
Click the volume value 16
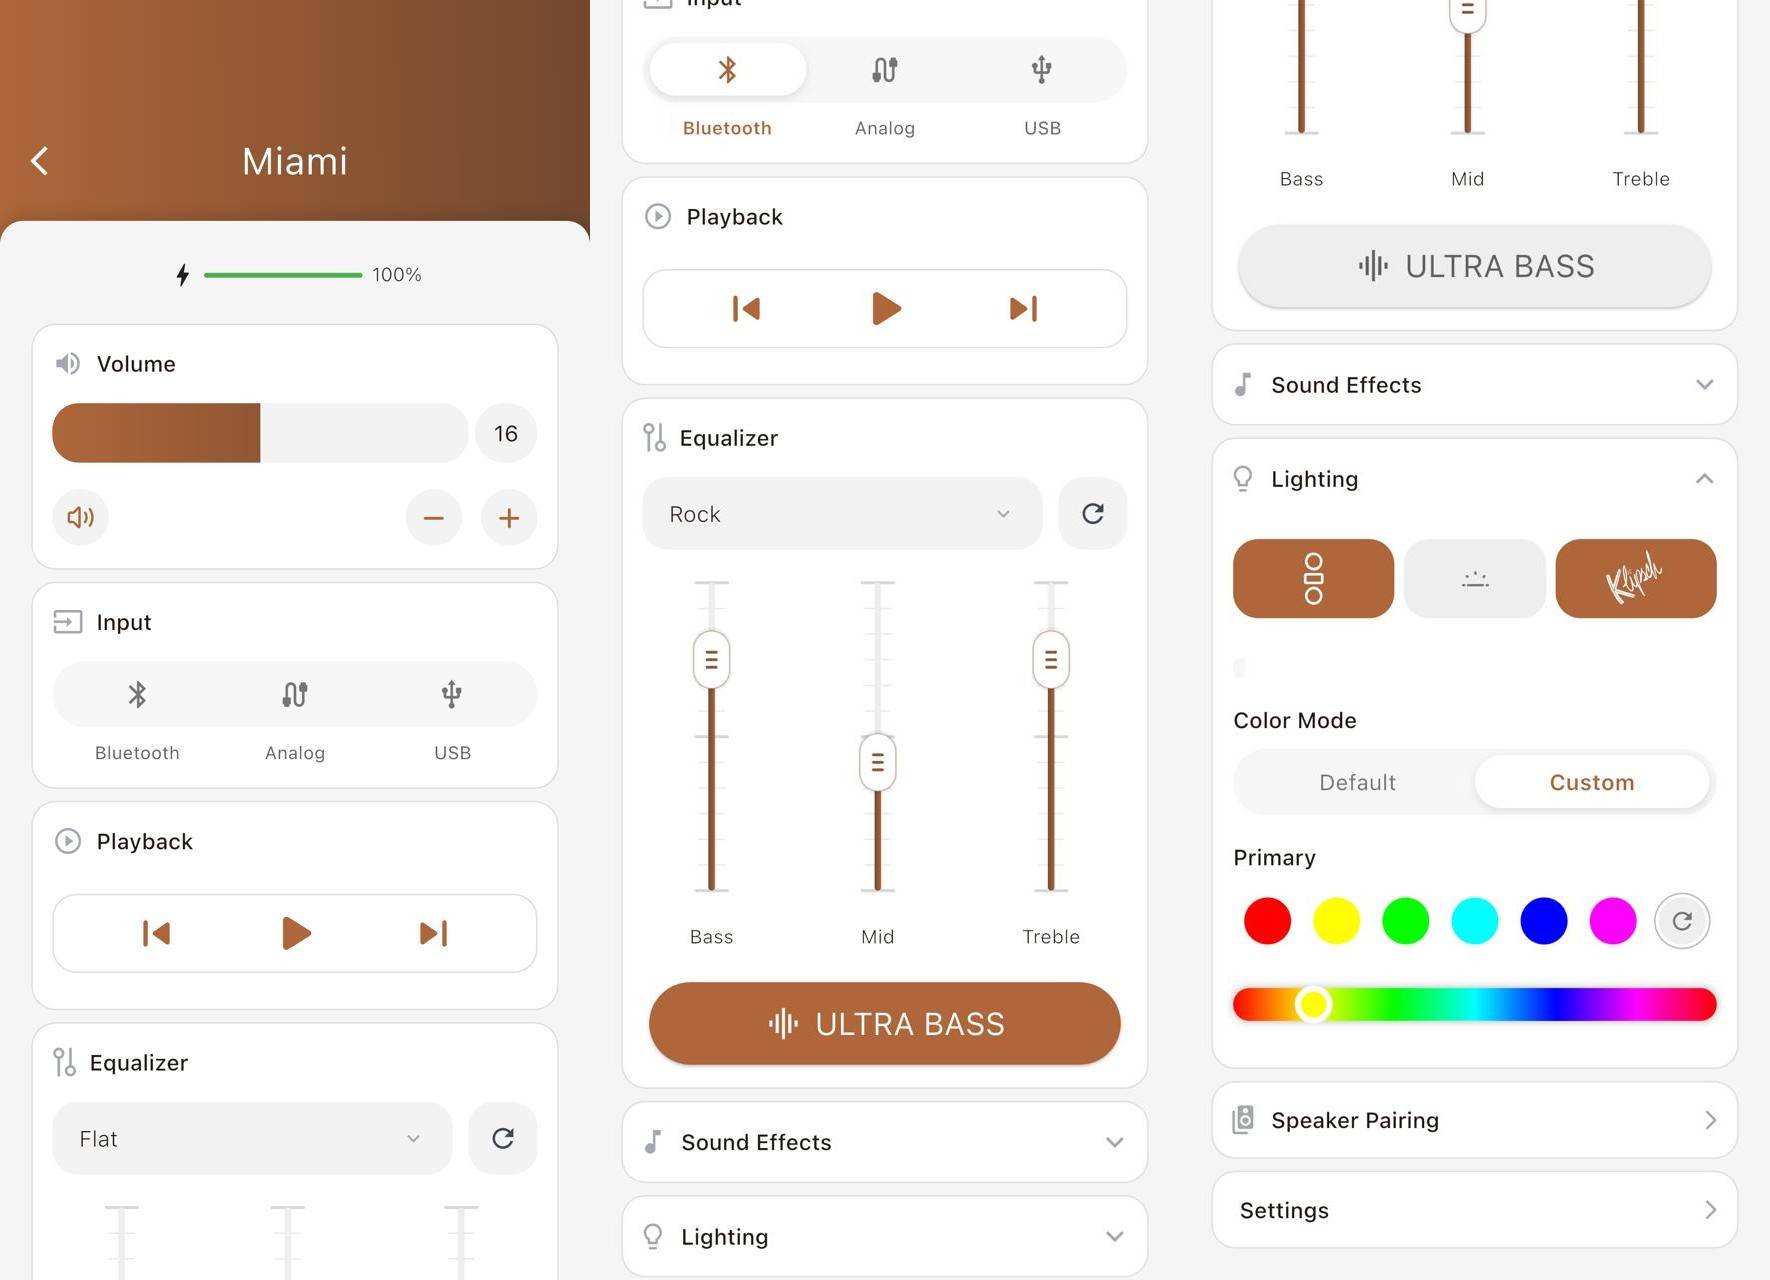coord(506,433)
